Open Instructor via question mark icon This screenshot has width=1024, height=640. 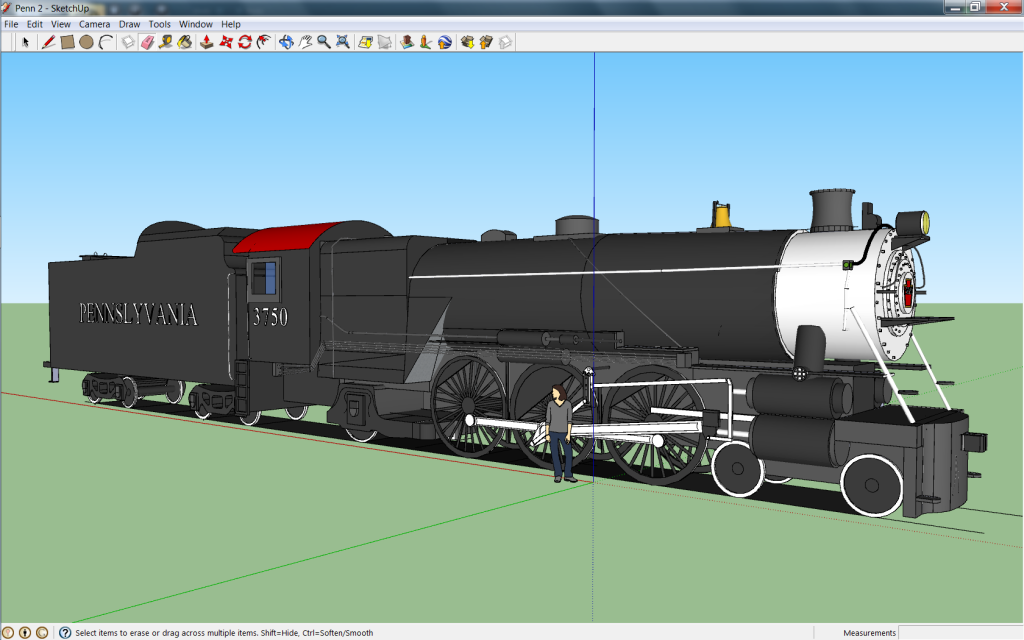[x=65, y=632]
